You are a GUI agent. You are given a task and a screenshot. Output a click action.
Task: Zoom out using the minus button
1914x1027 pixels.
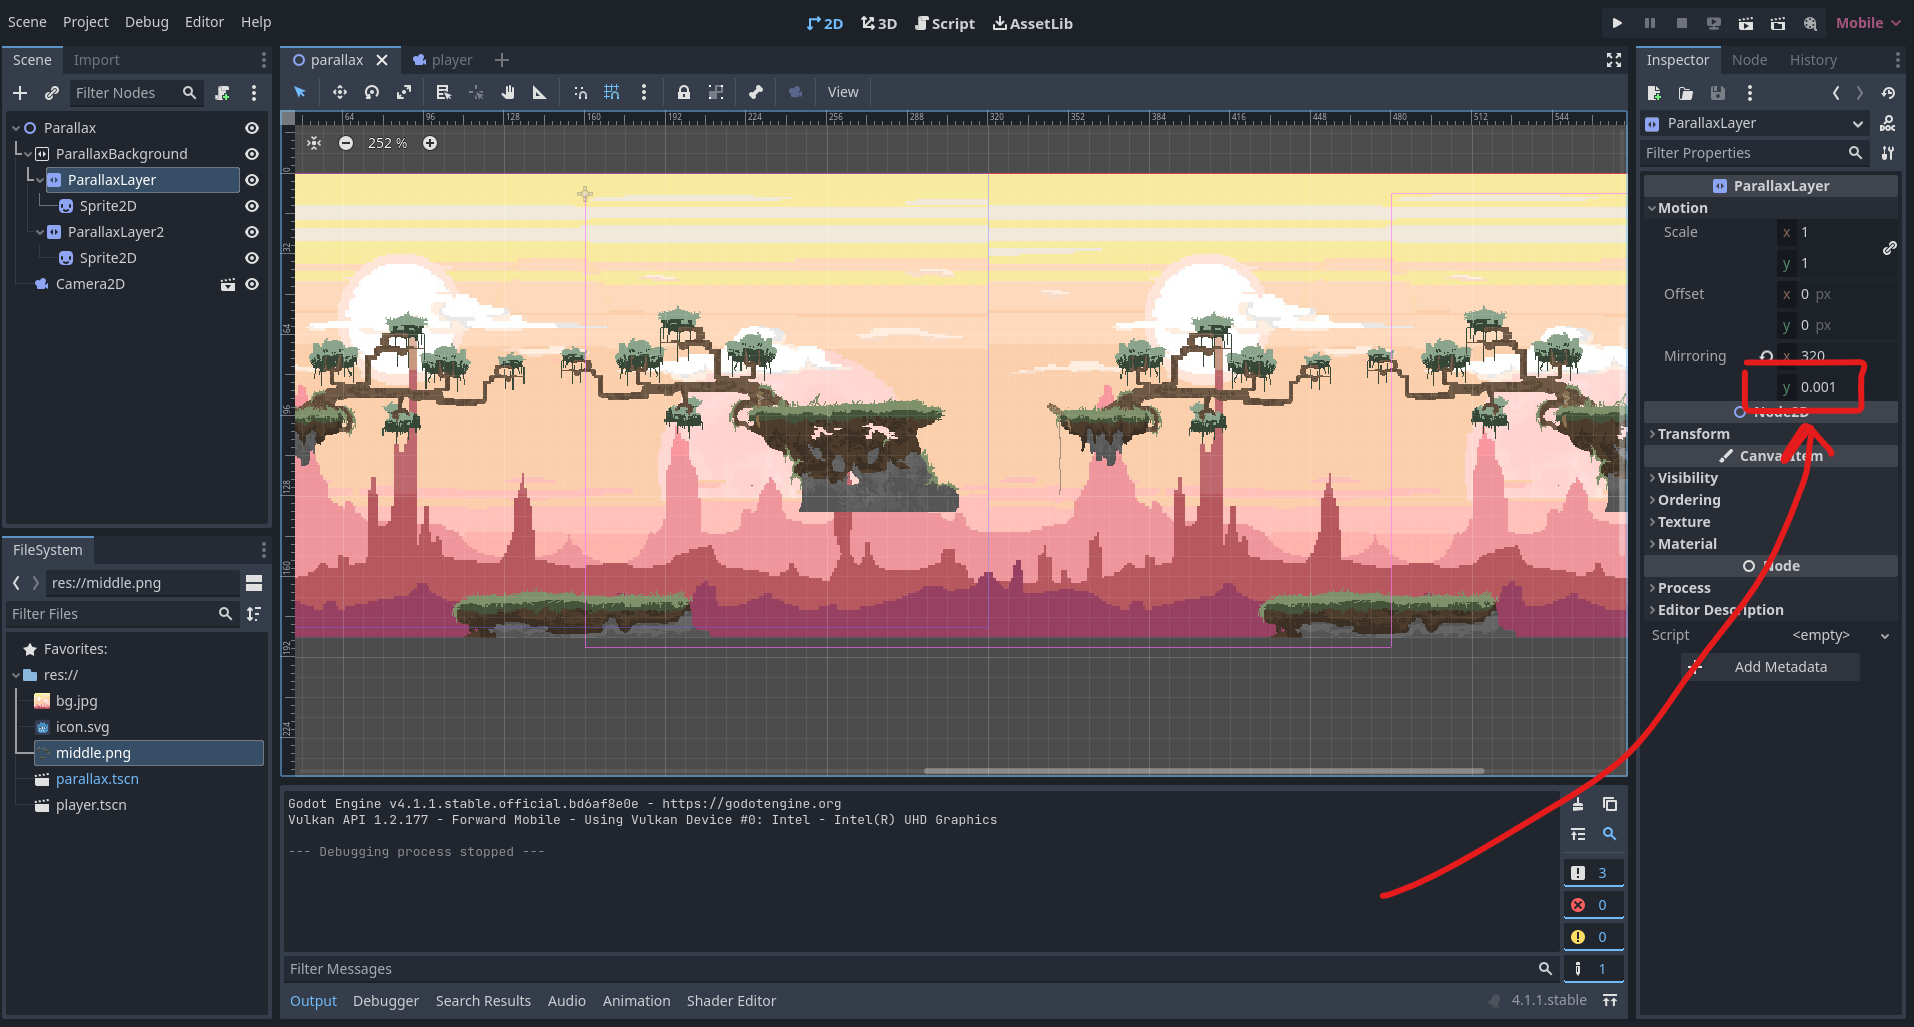[x=346, y=143]
